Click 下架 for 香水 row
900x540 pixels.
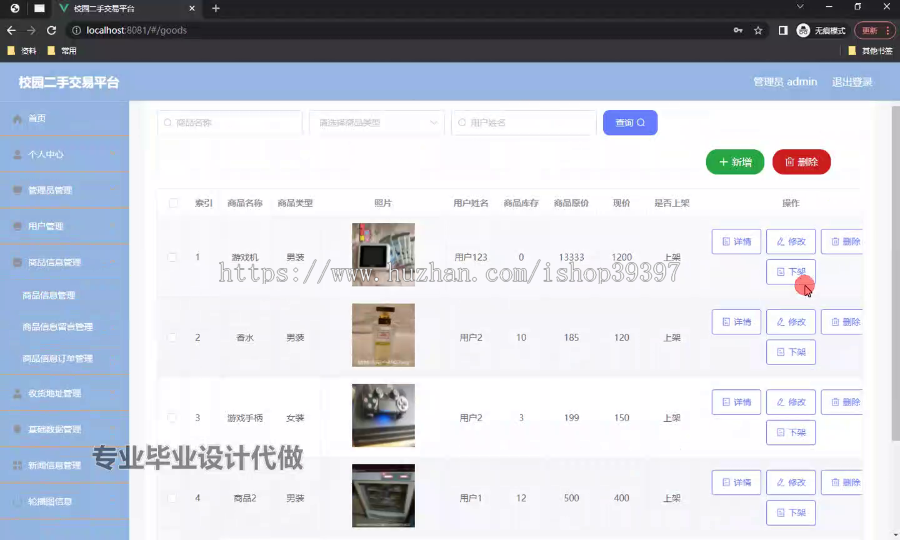coord(790,352)
